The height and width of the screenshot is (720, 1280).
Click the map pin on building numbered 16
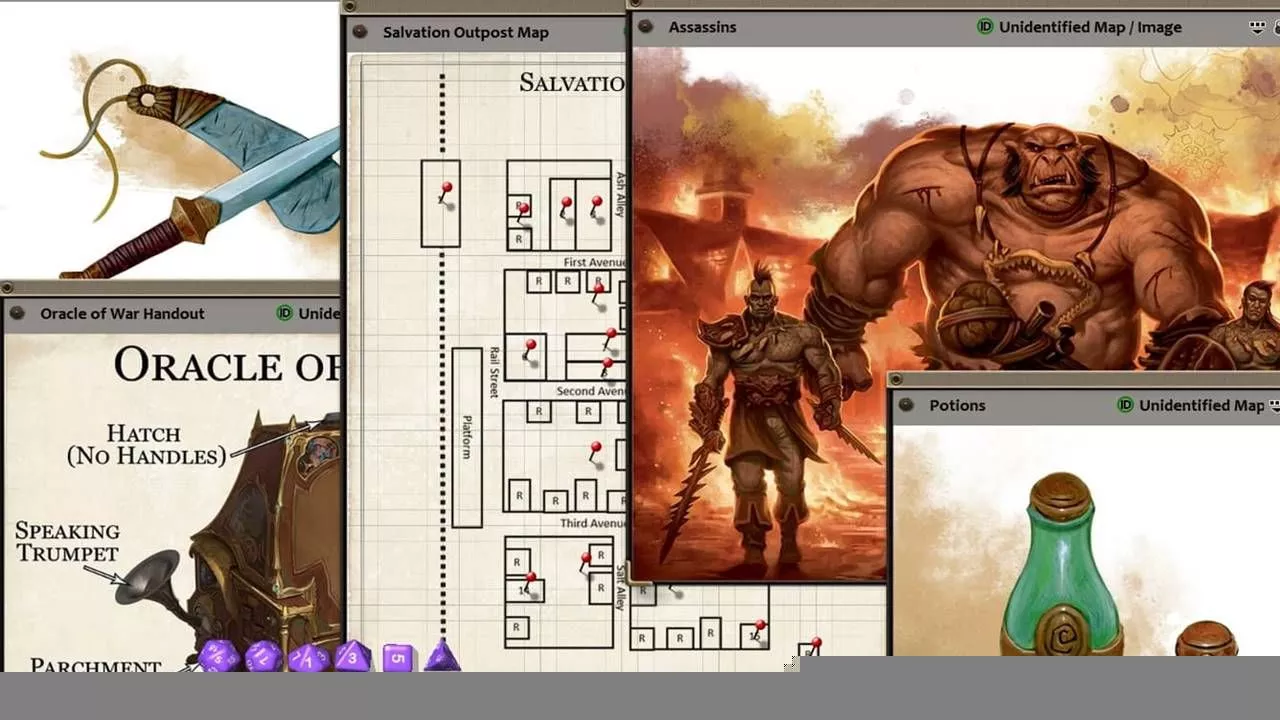[x=760, y=630]
